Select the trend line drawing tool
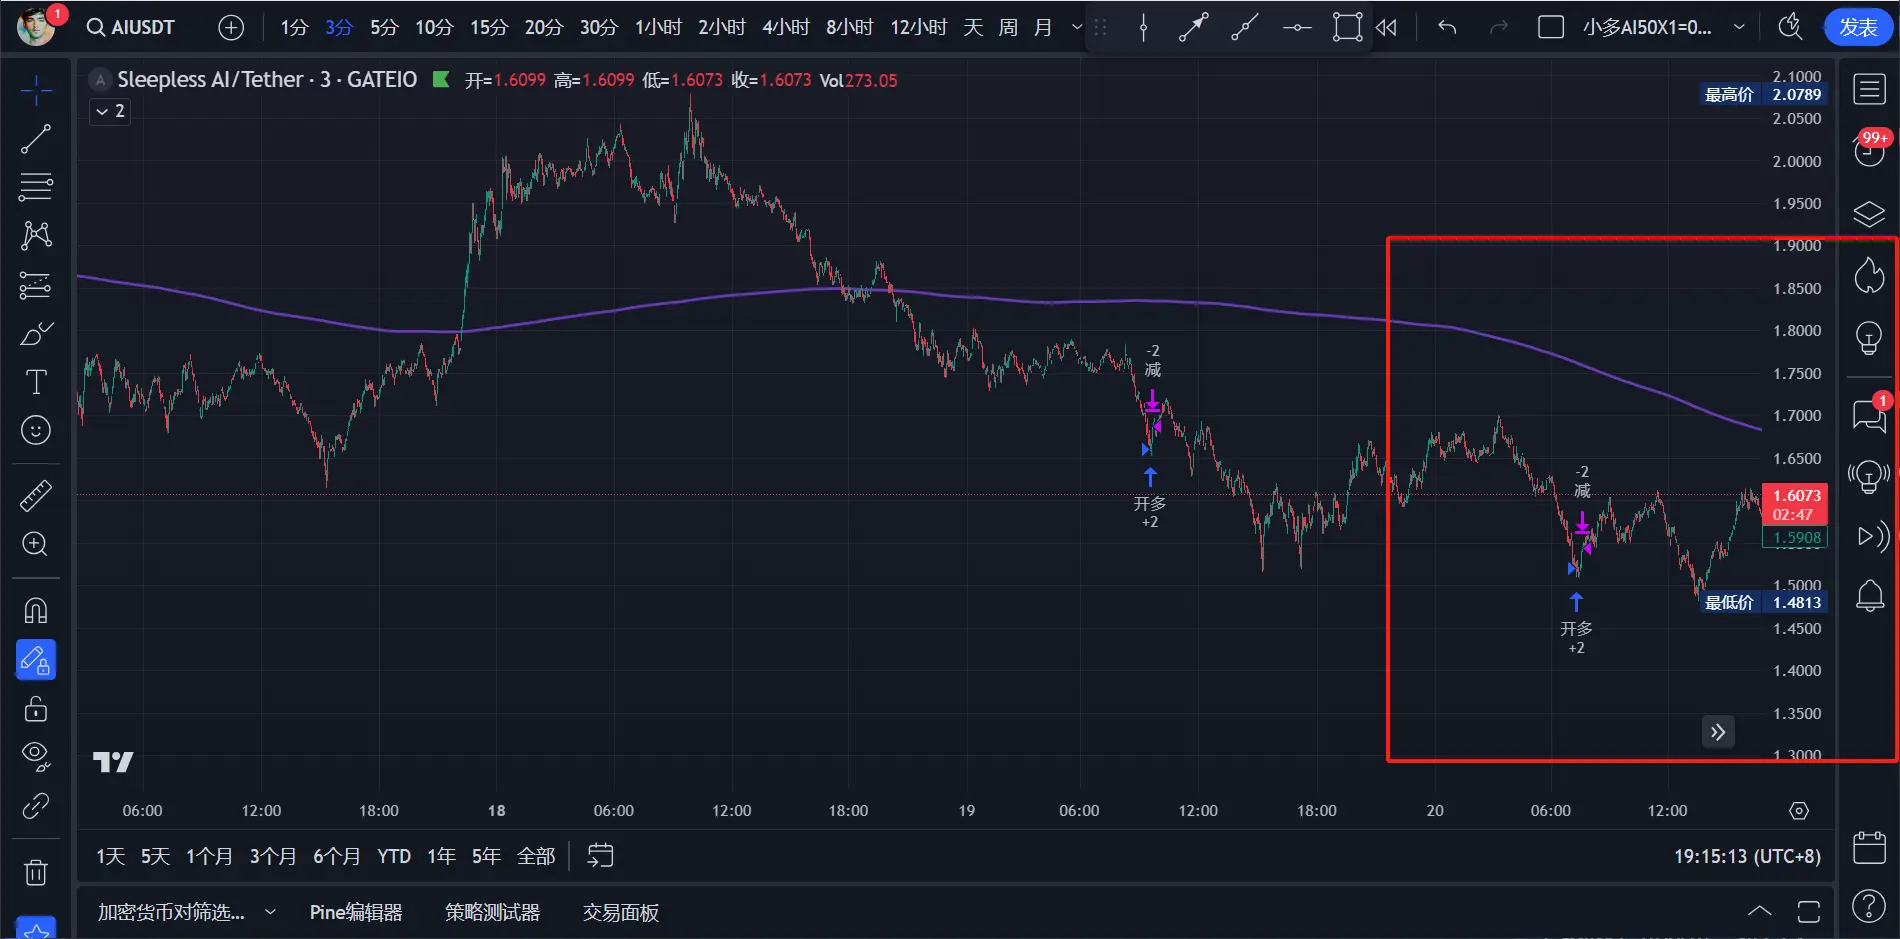This screenshot has width=1900, height=939. coord(36,139)
